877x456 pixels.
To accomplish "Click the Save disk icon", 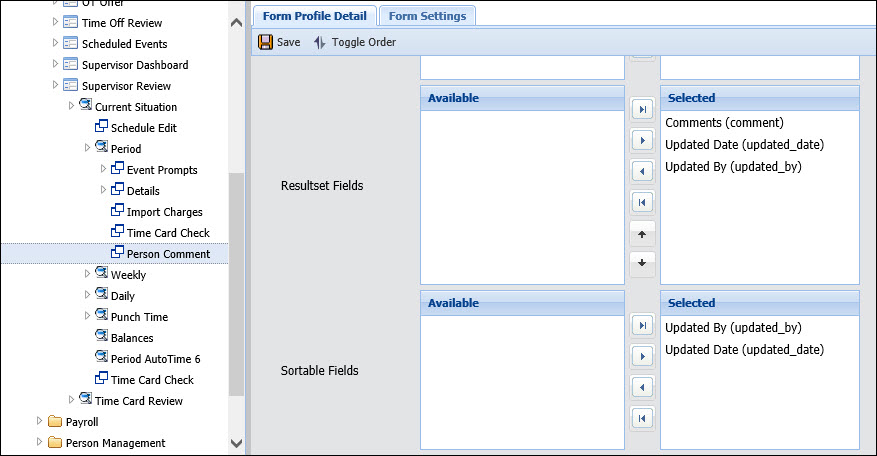I will (266, 42).
